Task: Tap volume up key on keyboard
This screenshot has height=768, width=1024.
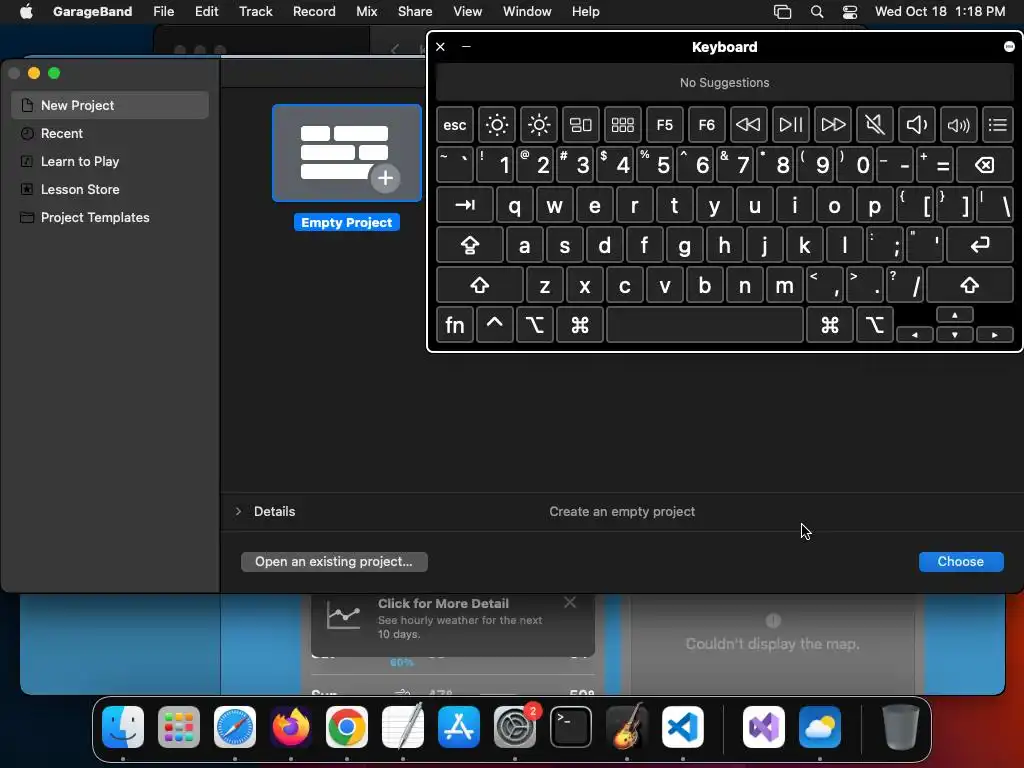Action: tap(959, 125)
